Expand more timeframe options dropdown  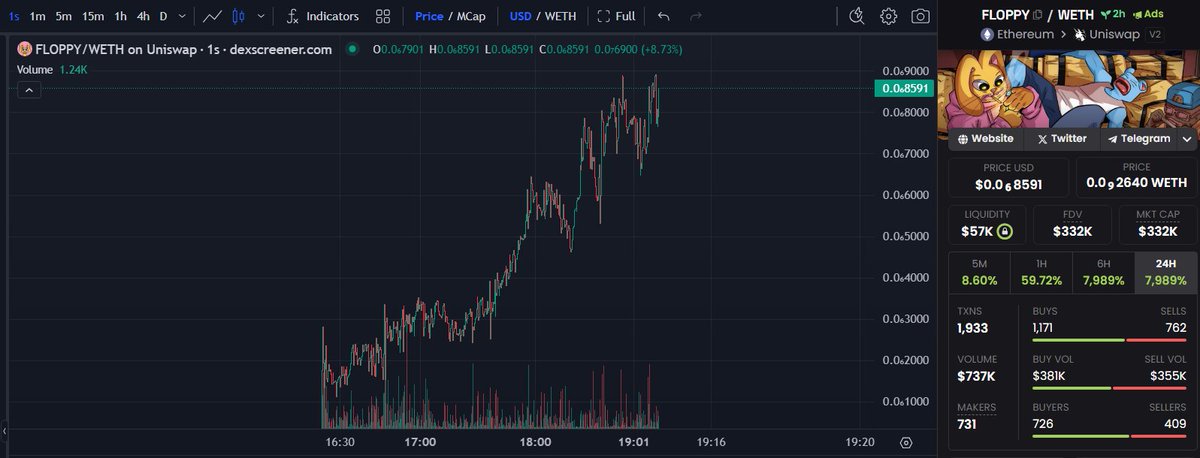[x=182, y=16]
